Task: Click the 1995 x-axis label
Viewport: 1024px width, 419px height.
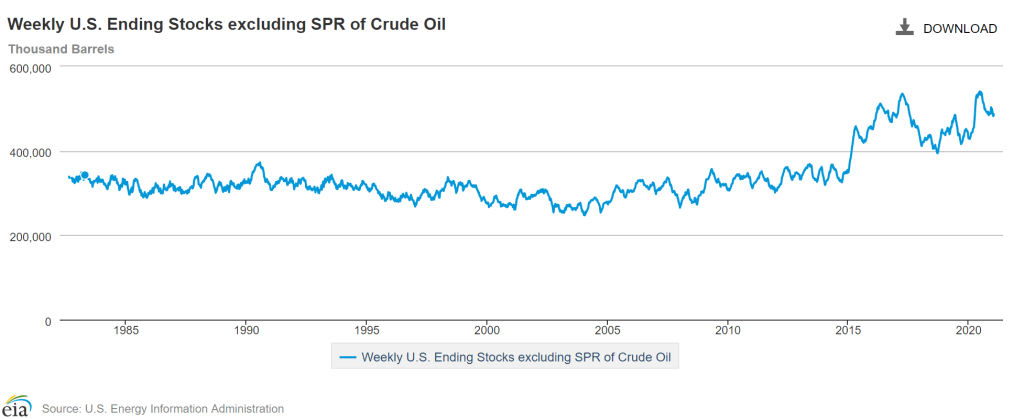Action: [x=367, y=329]
